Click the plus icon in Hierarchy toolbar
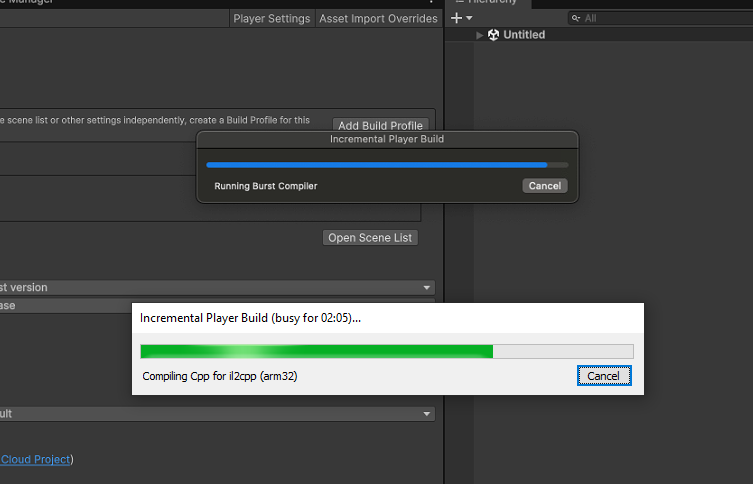753x484 pixels. [456, 18]
